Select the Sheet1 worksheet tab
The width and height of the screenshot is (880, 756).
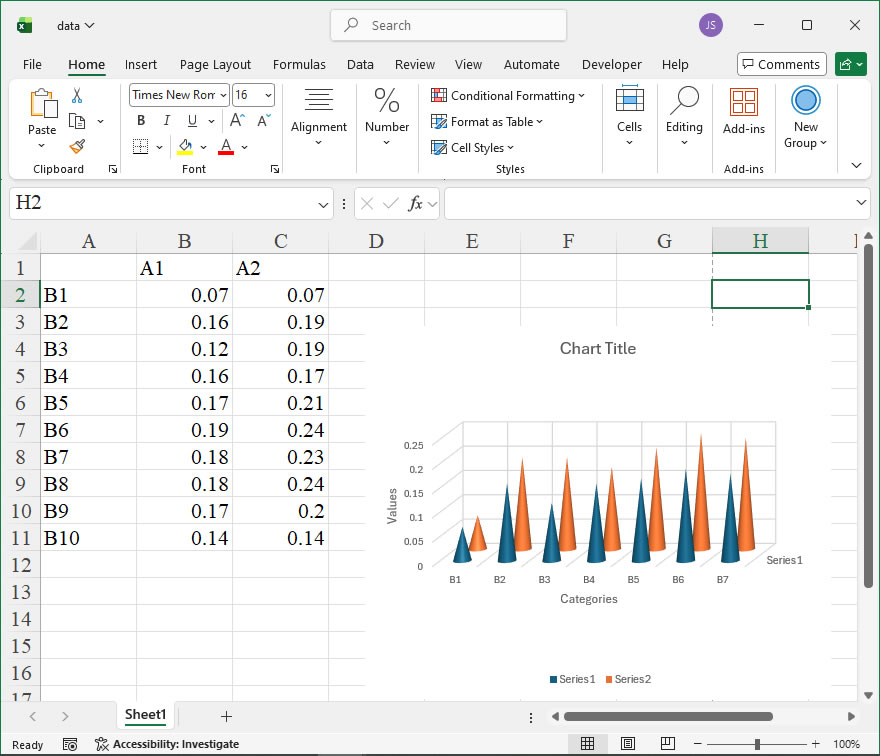pos(145,715)
